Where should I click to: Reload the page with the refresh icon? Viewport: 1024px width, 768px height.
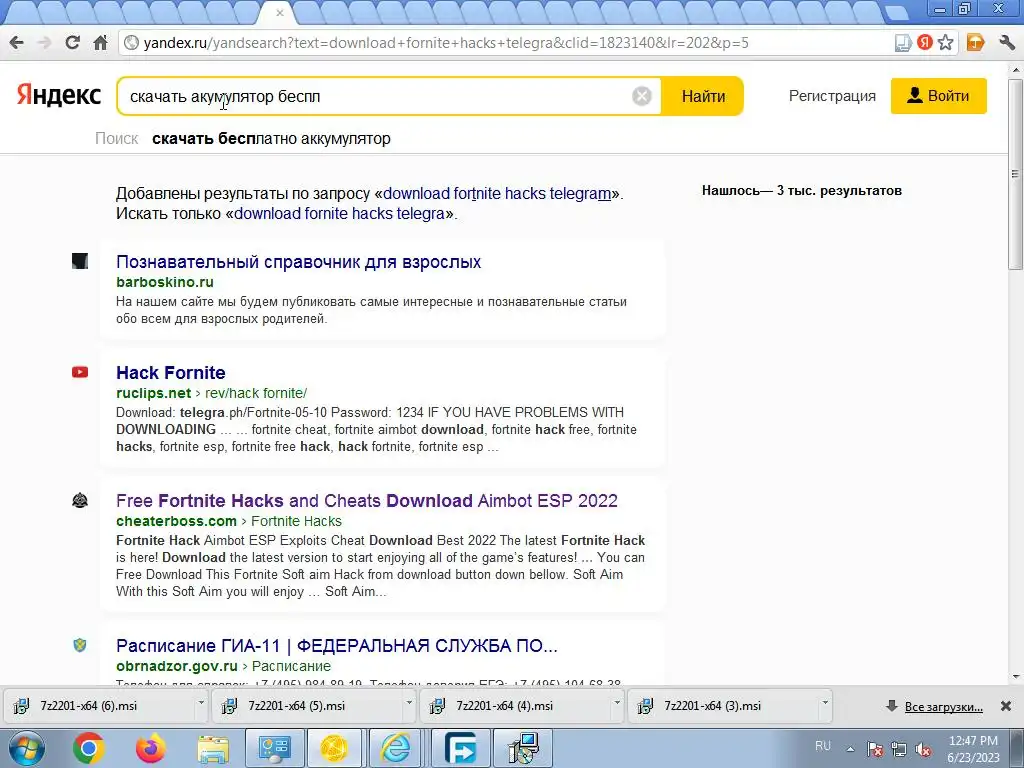click(72, 43)
